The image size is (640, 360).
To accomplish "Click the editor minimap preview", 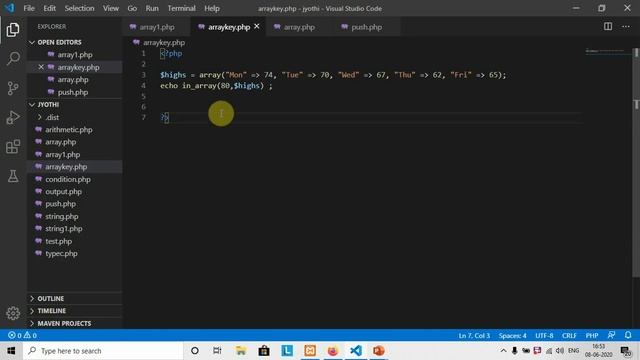I will [x=604, y=51].
